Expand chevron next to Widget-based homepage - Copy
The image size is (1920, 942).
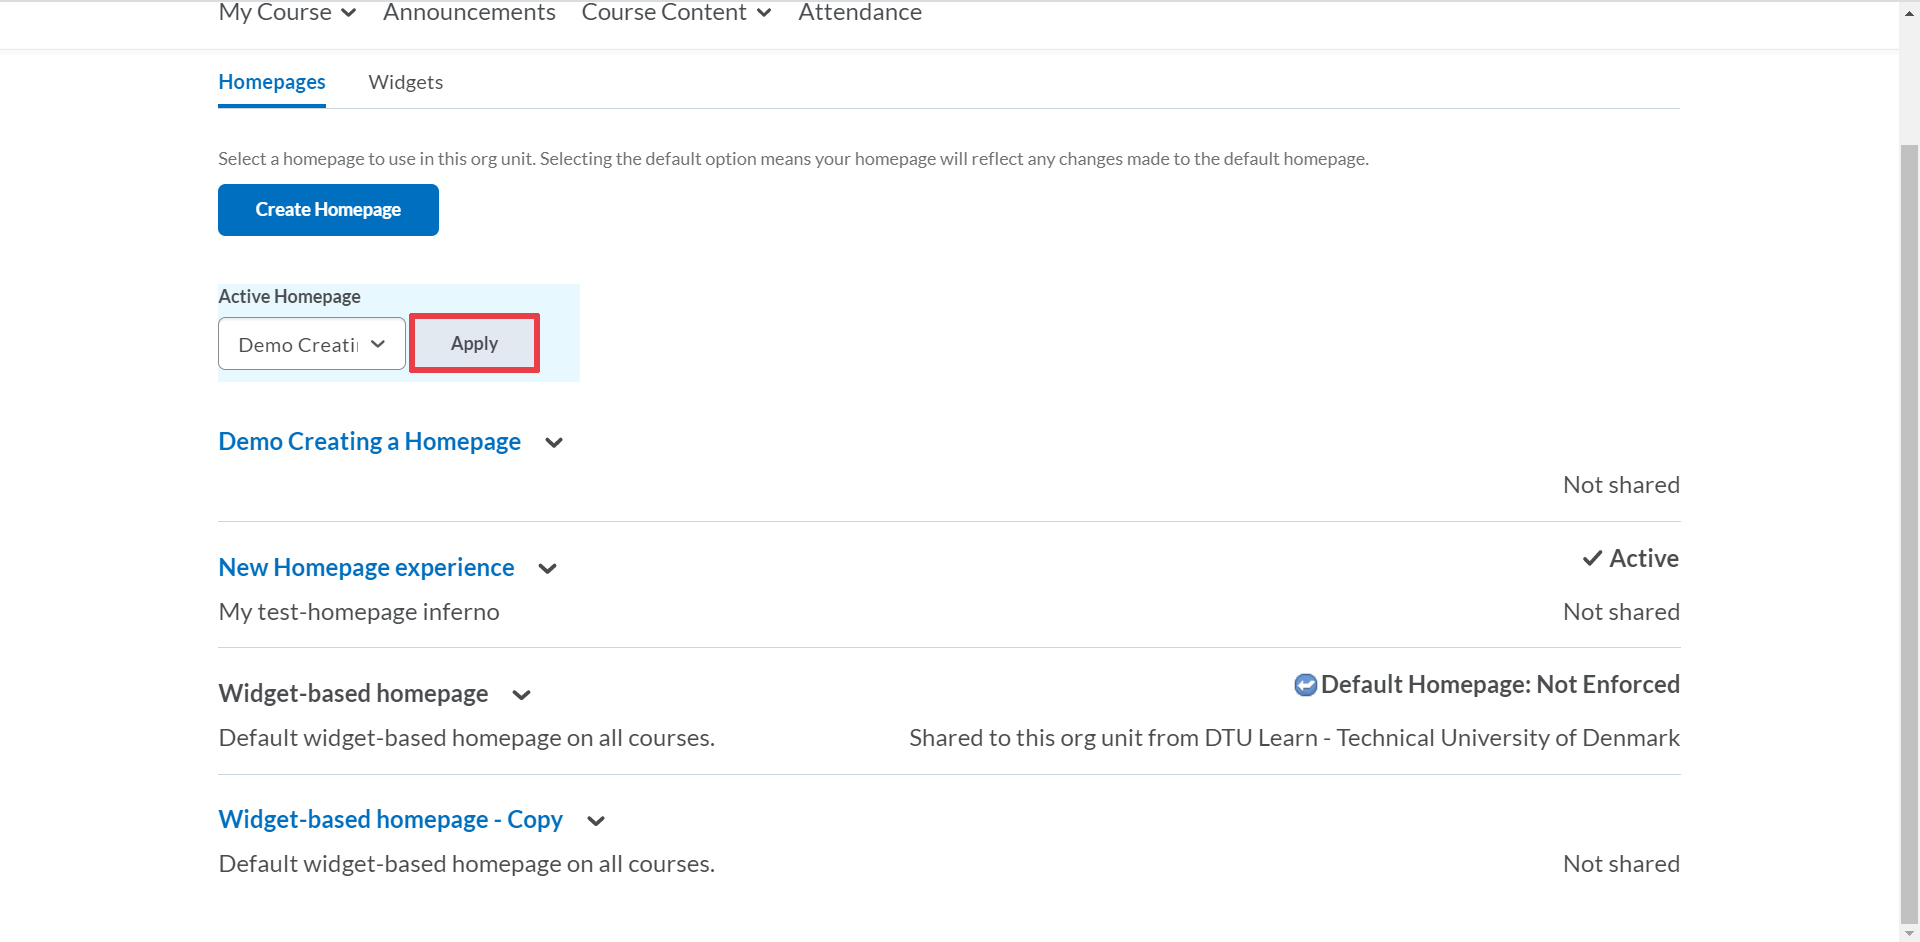(596, 821)
